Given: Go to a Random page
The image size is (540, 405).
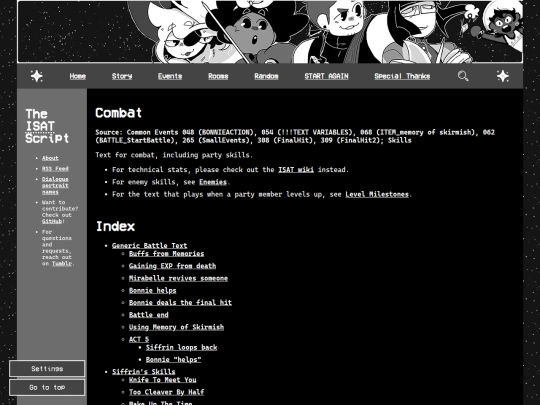Looking at the screenshot, I should (x=266, y=76).
